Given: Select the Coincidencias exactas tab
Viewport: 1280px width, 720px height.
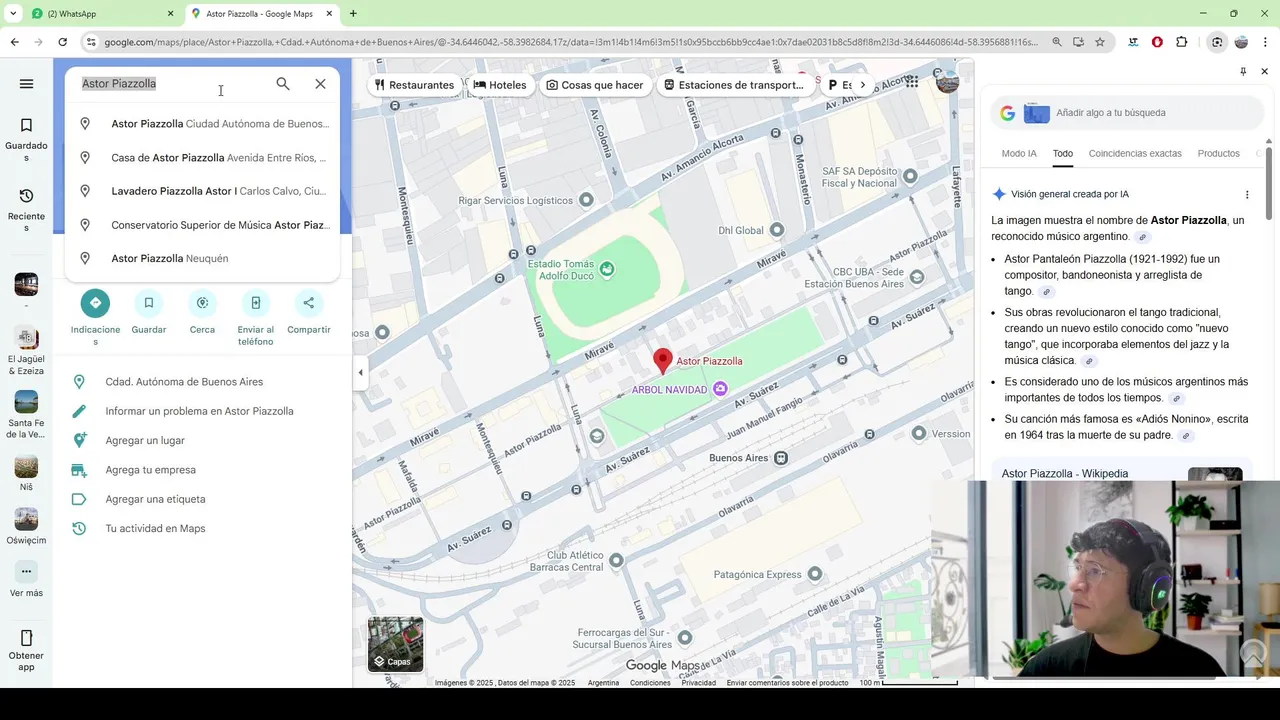Looking at the screenshot, I should (1135, 154).
